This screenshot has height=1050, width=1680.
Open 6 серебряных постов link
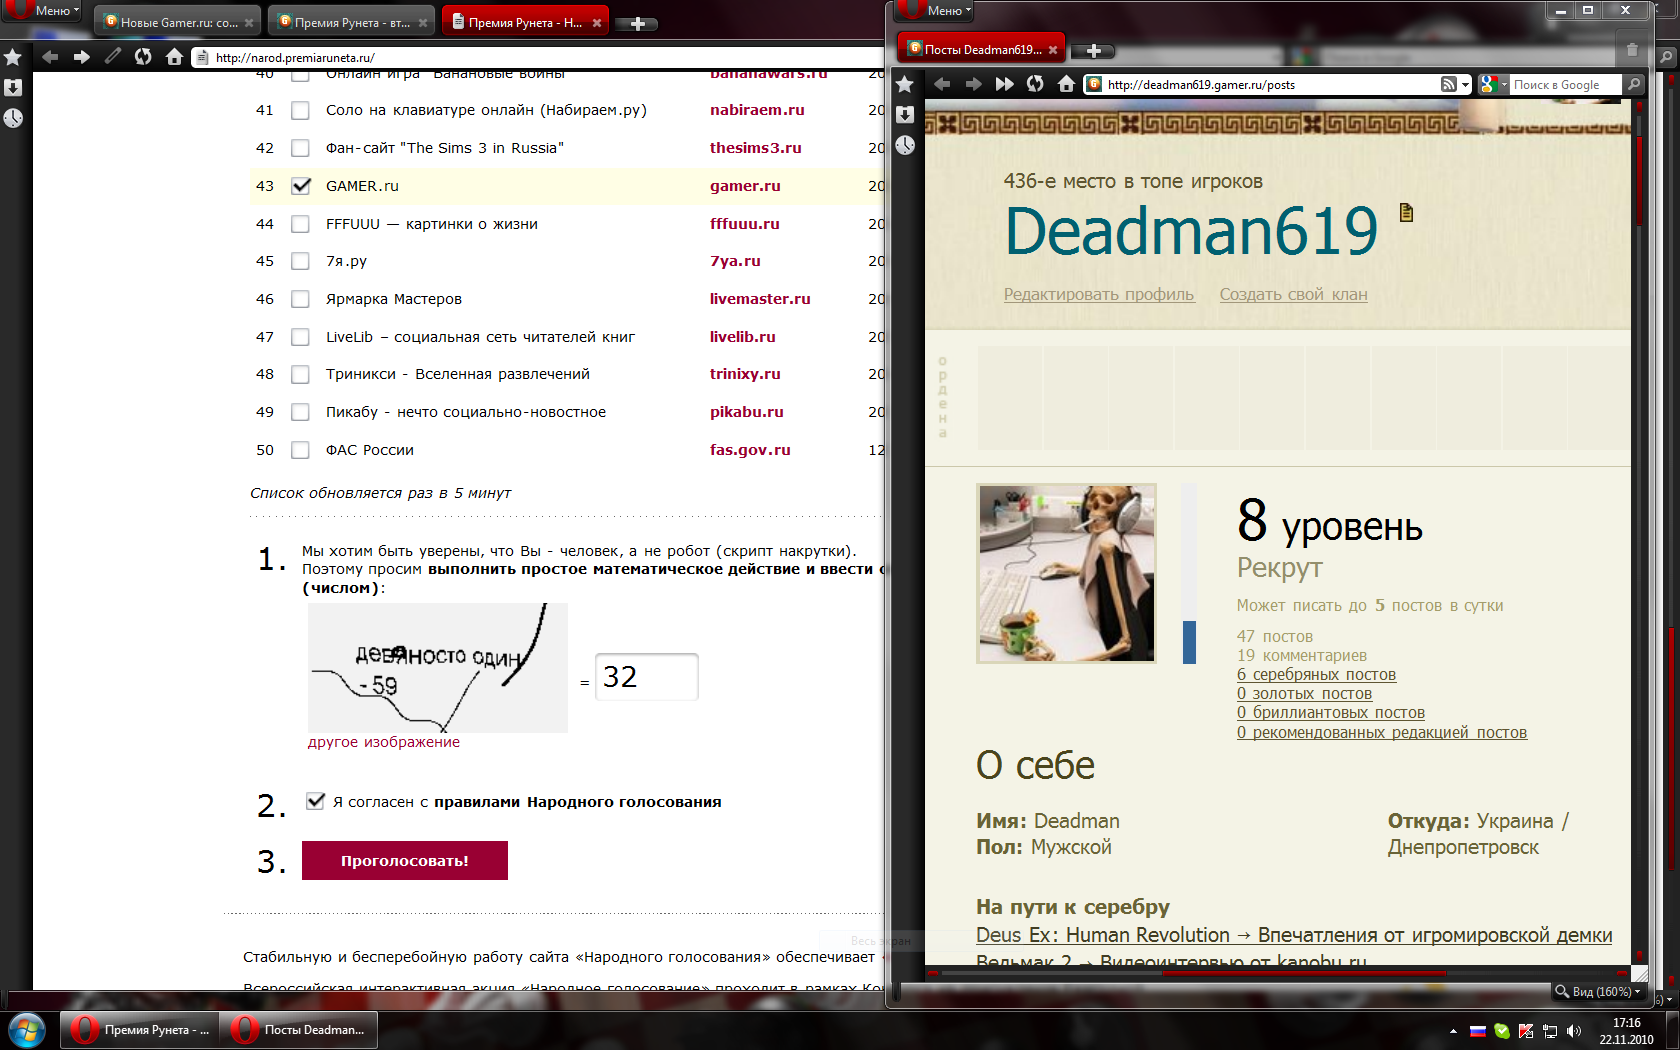[x=1316, y=675]
